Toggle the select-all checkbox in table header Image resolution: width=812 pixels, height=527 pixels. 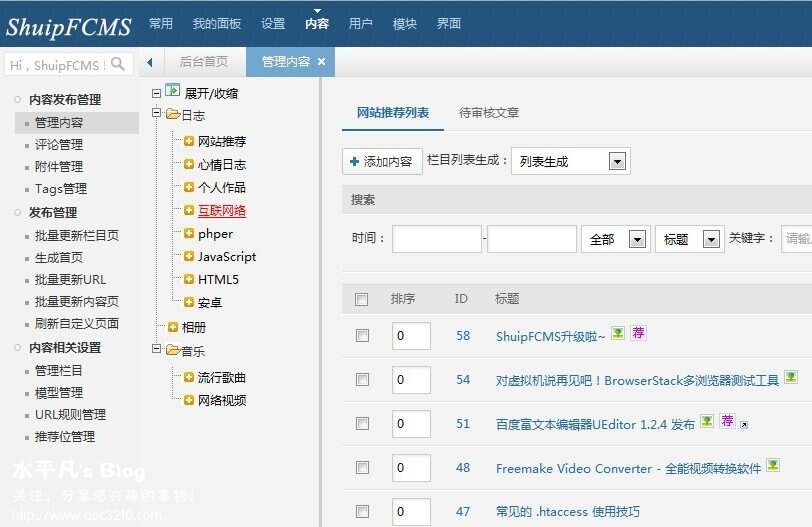click(361, 299)
